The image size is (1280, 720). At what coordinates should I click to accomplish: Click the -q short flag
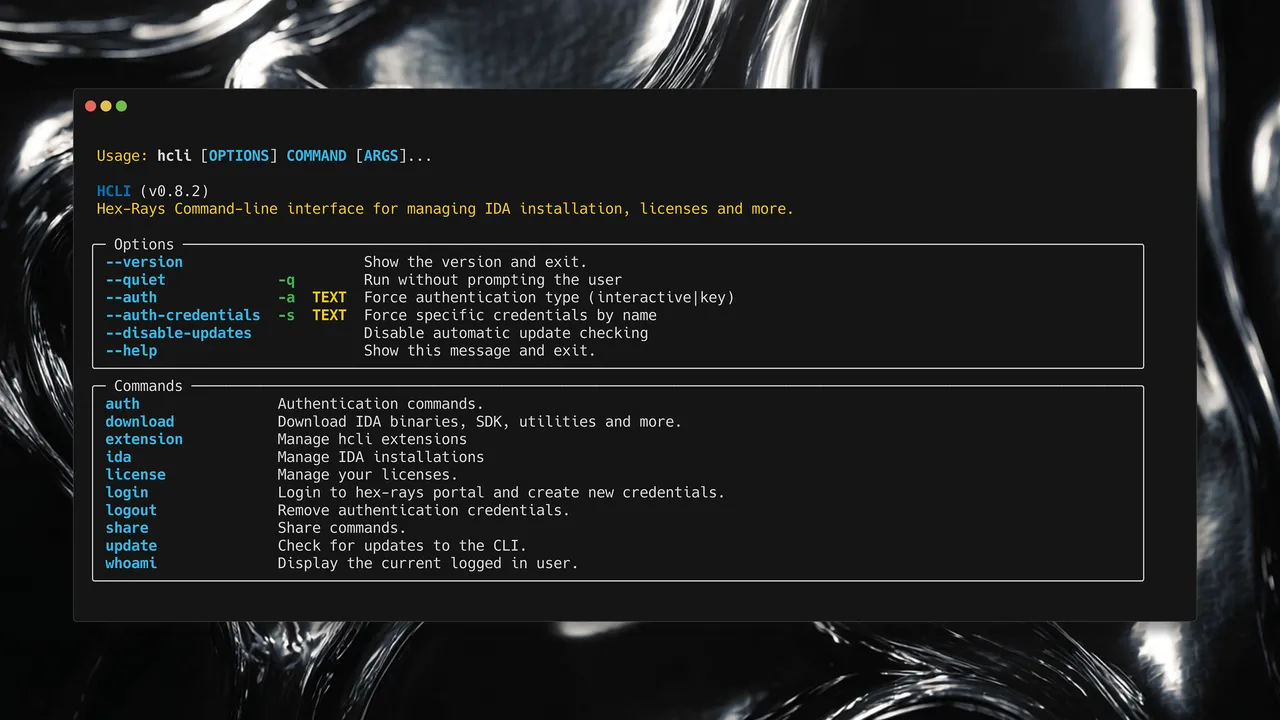pyautogui.click(x=286, y=280)
